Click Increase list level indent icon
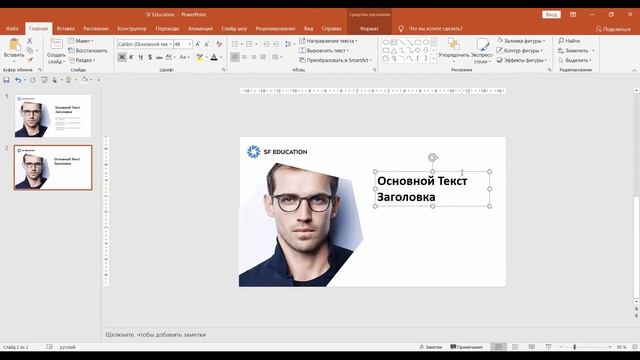640x360 pixels. (x=276, y=44)
